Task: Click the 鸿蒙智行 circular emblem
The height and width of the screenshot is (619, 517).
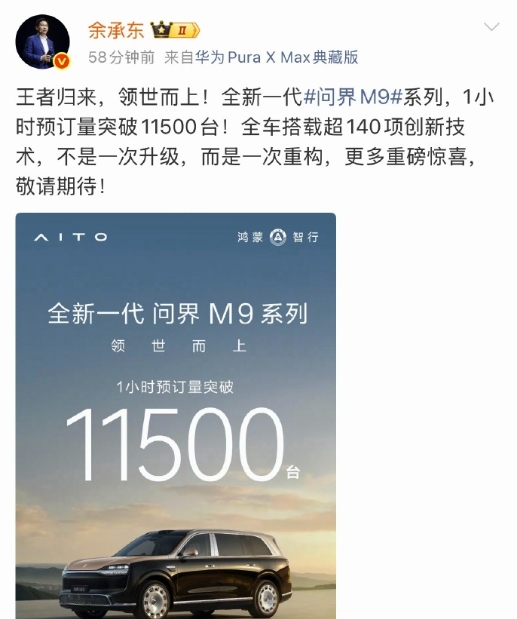Action: click(278, 237)
